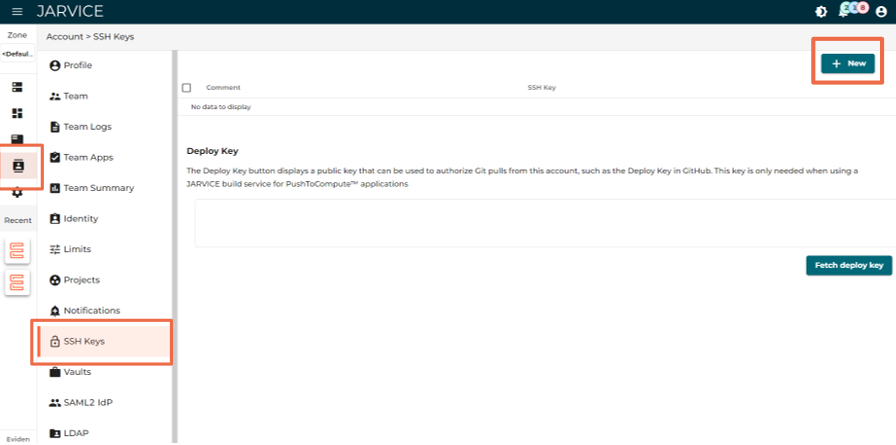The width and height of the screenshot is (896, 445).
Task: Open the server stack icon in the left rail
Action: [17, 87]
